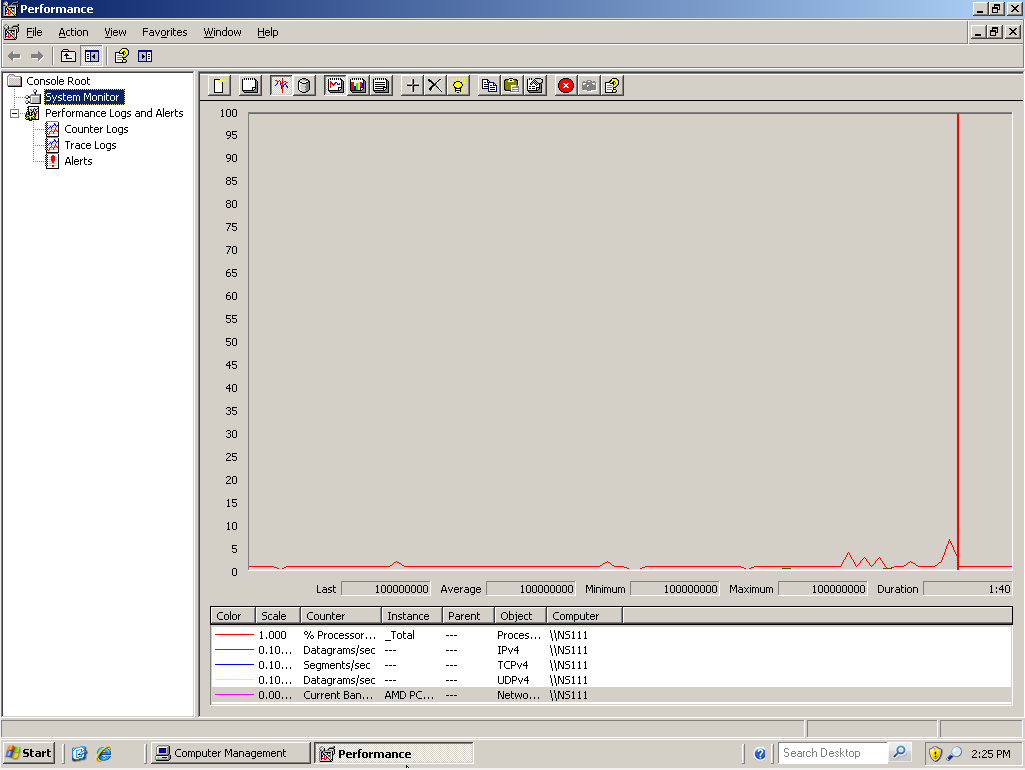Click the Last value field
1025x770 pixels.
(x=386, y=589)
